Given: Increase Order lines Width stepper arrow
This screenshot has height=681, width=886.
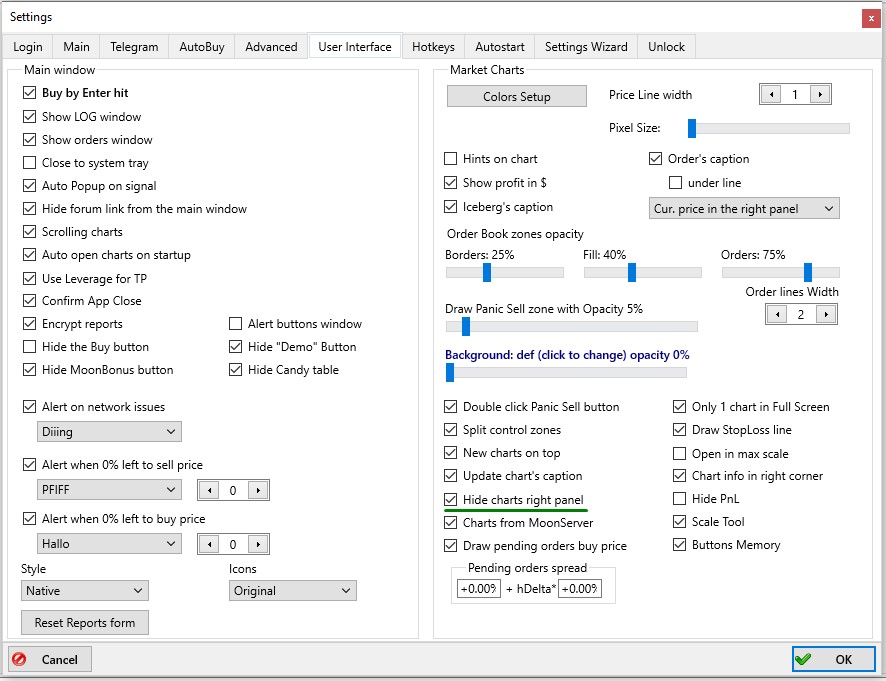Looking at the screenshot, I should tap(826, 314).
